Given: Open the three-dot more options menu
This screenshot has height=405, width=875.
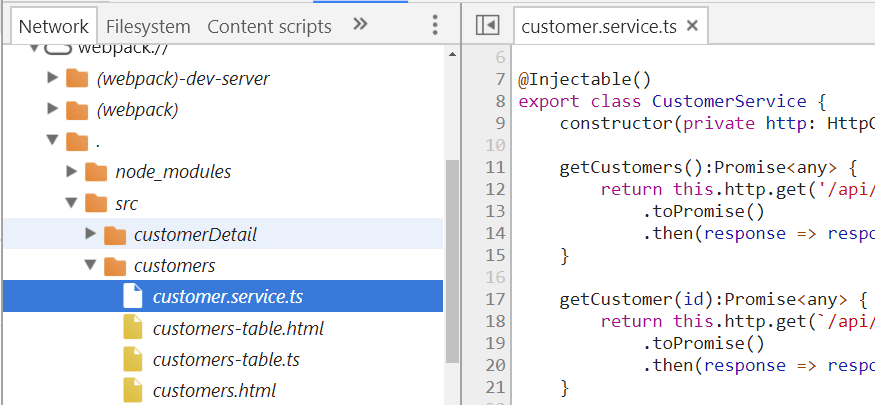Looking at the screenshot, I should tap(435, 25).
